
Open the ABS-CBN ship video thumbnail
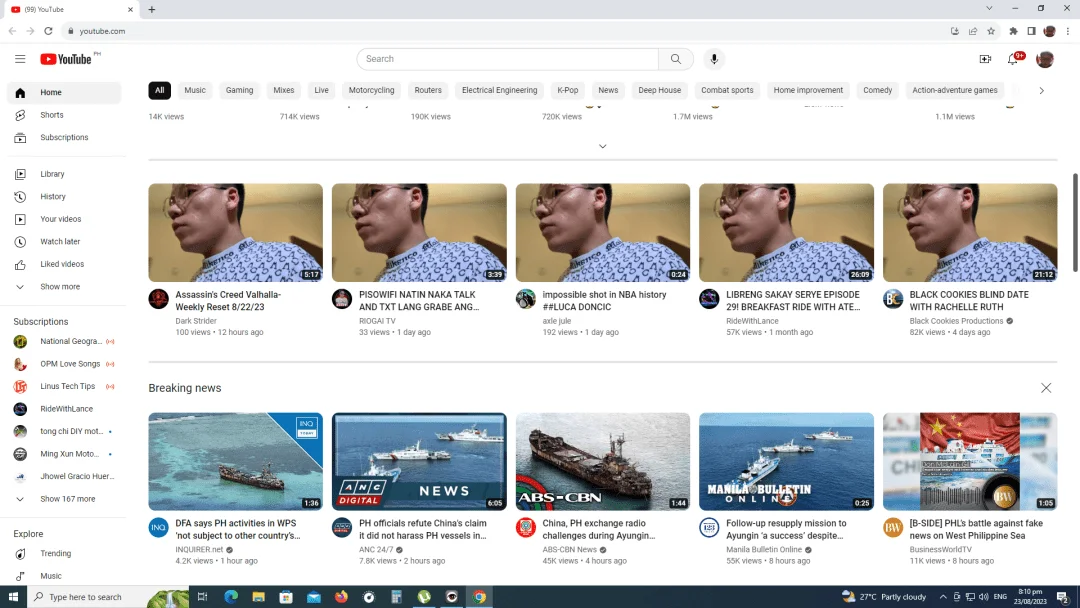pos(603,461)
